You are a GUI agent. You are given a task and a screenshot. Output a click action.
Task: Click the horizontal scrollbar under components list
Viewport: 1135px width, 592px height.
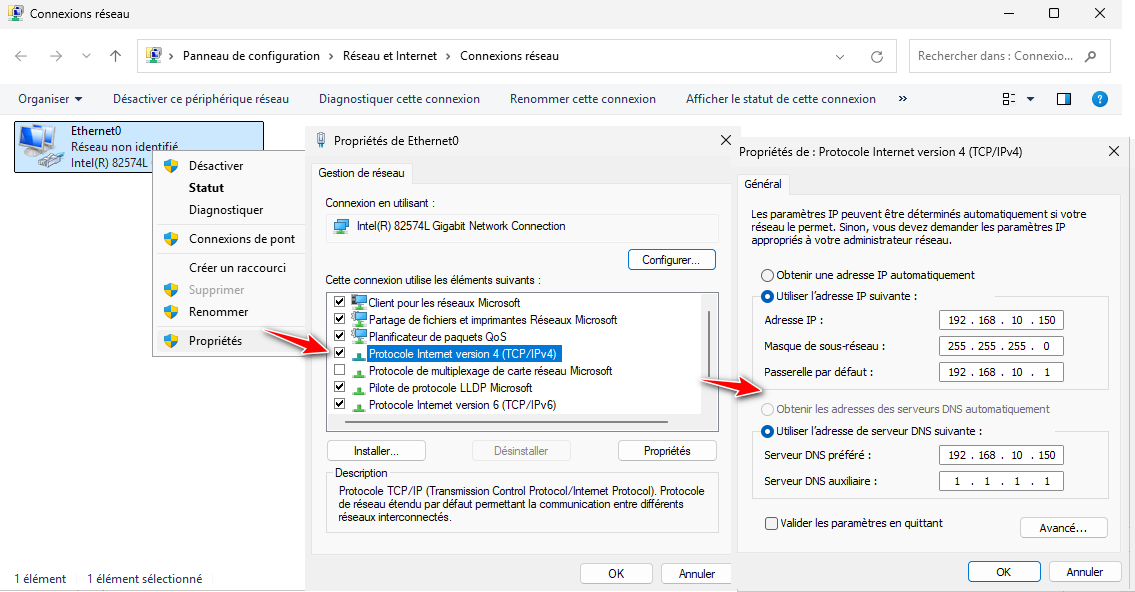click(505, 421)
